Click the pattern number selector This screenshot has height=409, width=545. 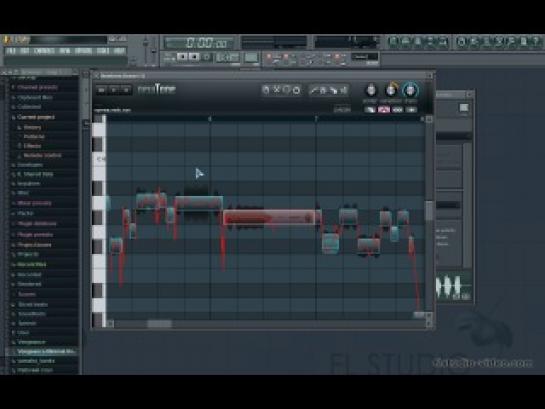click(x=251, y=57)
